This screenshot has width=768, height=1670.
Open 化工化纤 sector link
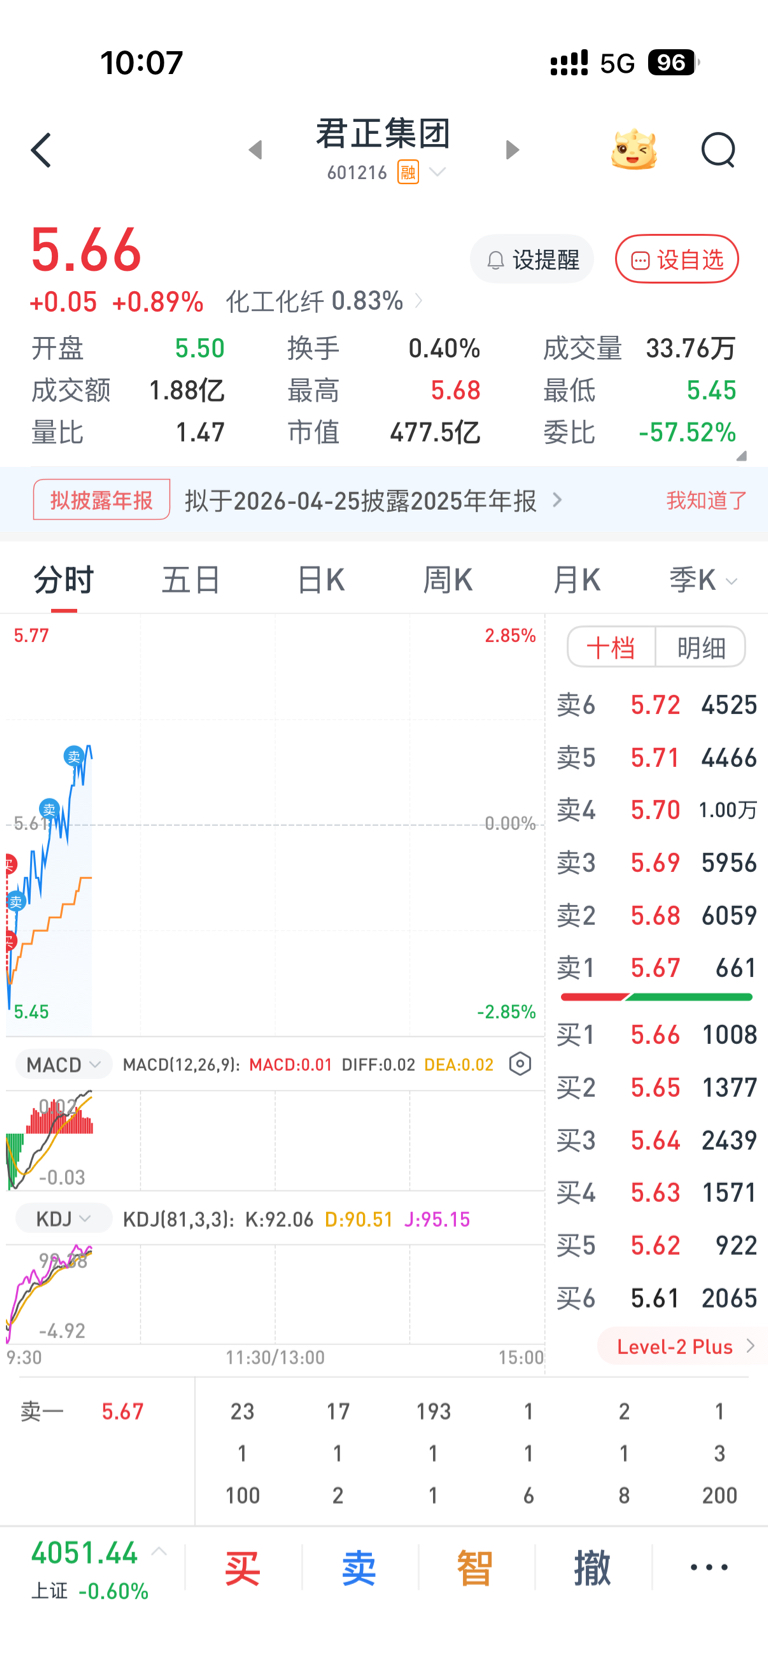[324, 301]
